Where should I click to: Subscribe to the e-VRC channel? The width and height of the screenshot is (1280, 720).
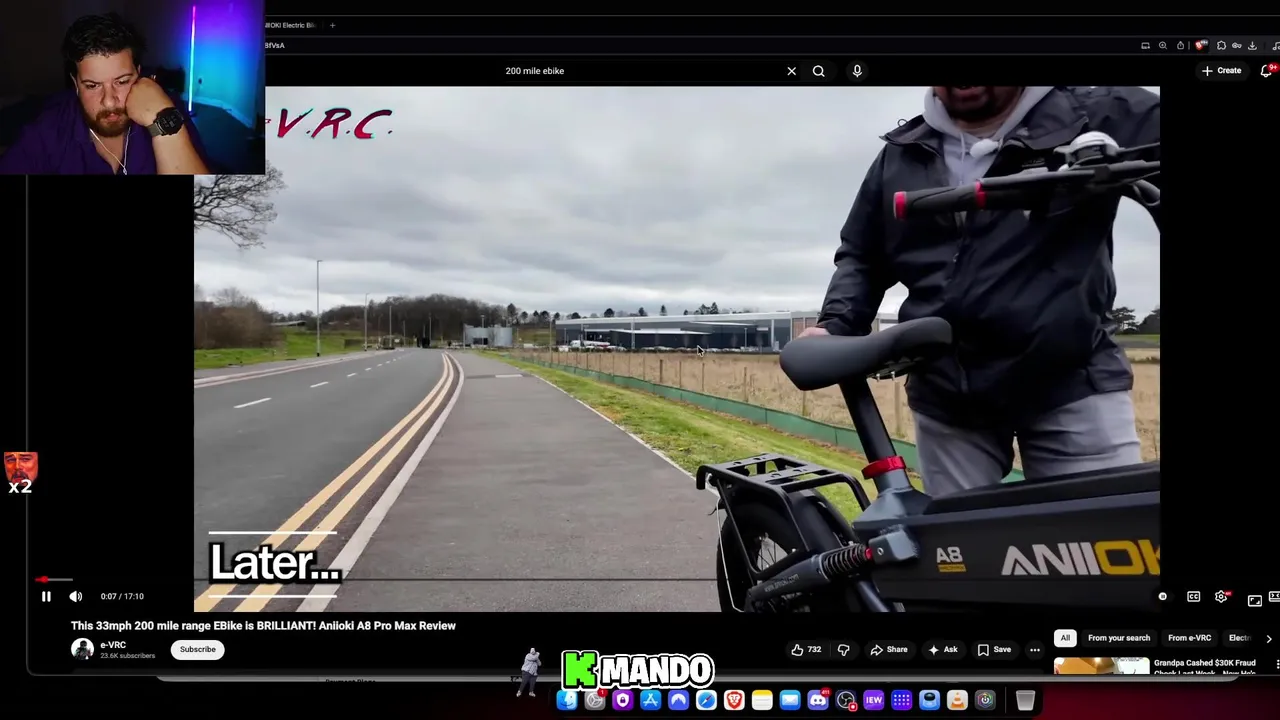pos(197,649)
